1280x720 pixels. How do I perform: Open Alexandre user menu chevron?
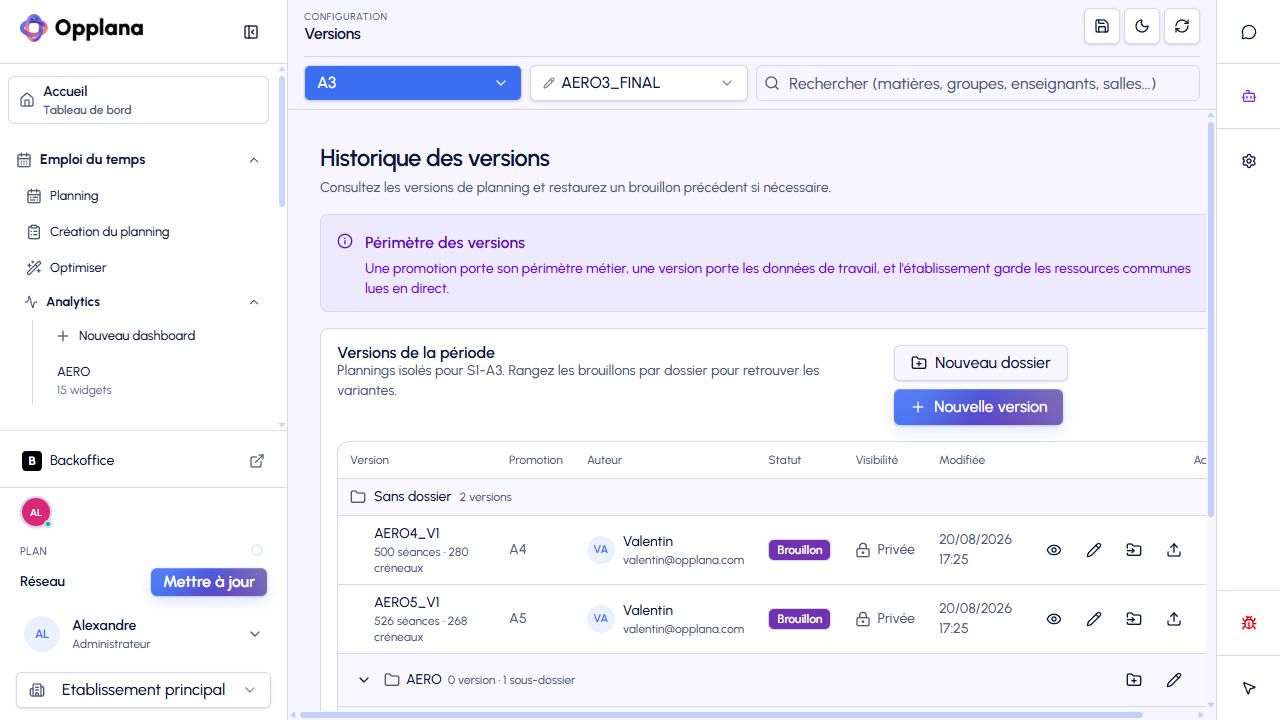[x=255, y=634]
